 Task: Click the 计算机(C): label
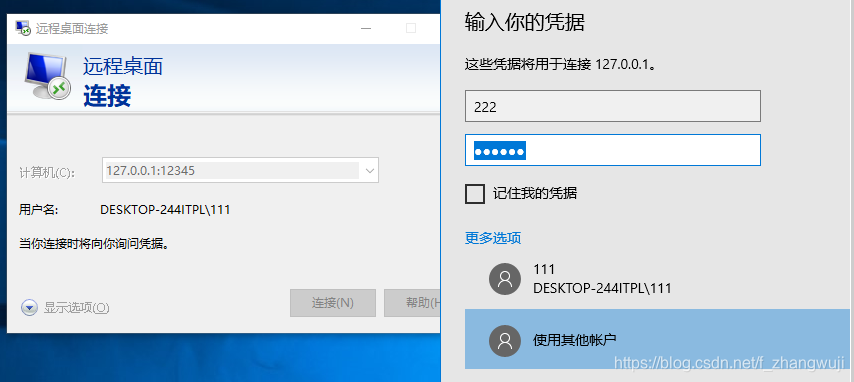46,173
